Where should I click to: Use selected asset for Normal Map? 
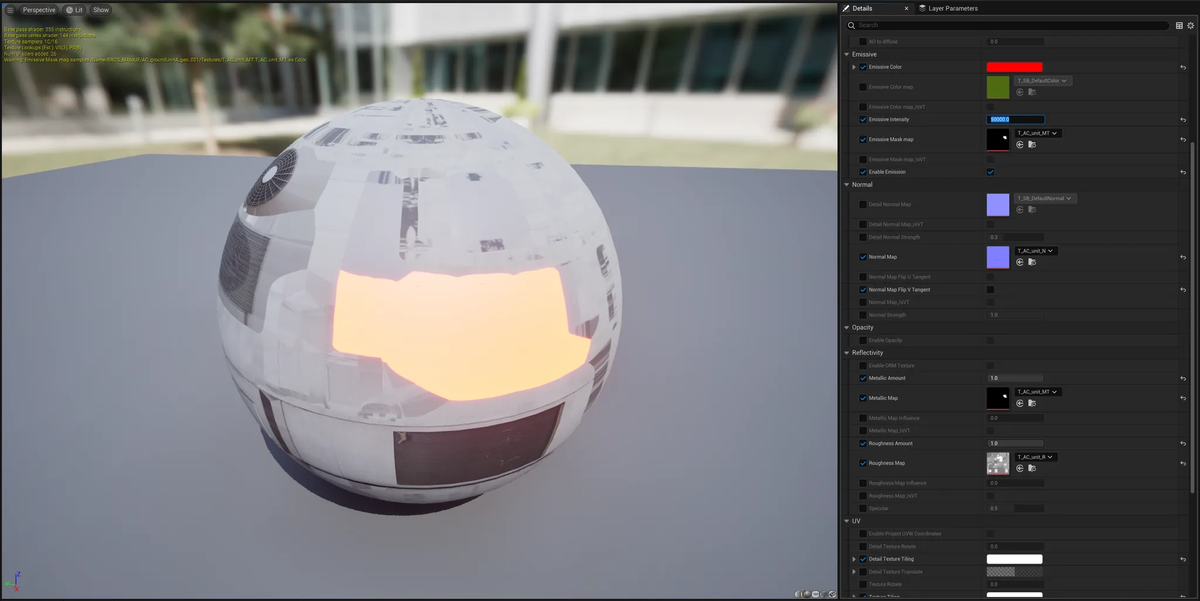tap(1020, 262)
